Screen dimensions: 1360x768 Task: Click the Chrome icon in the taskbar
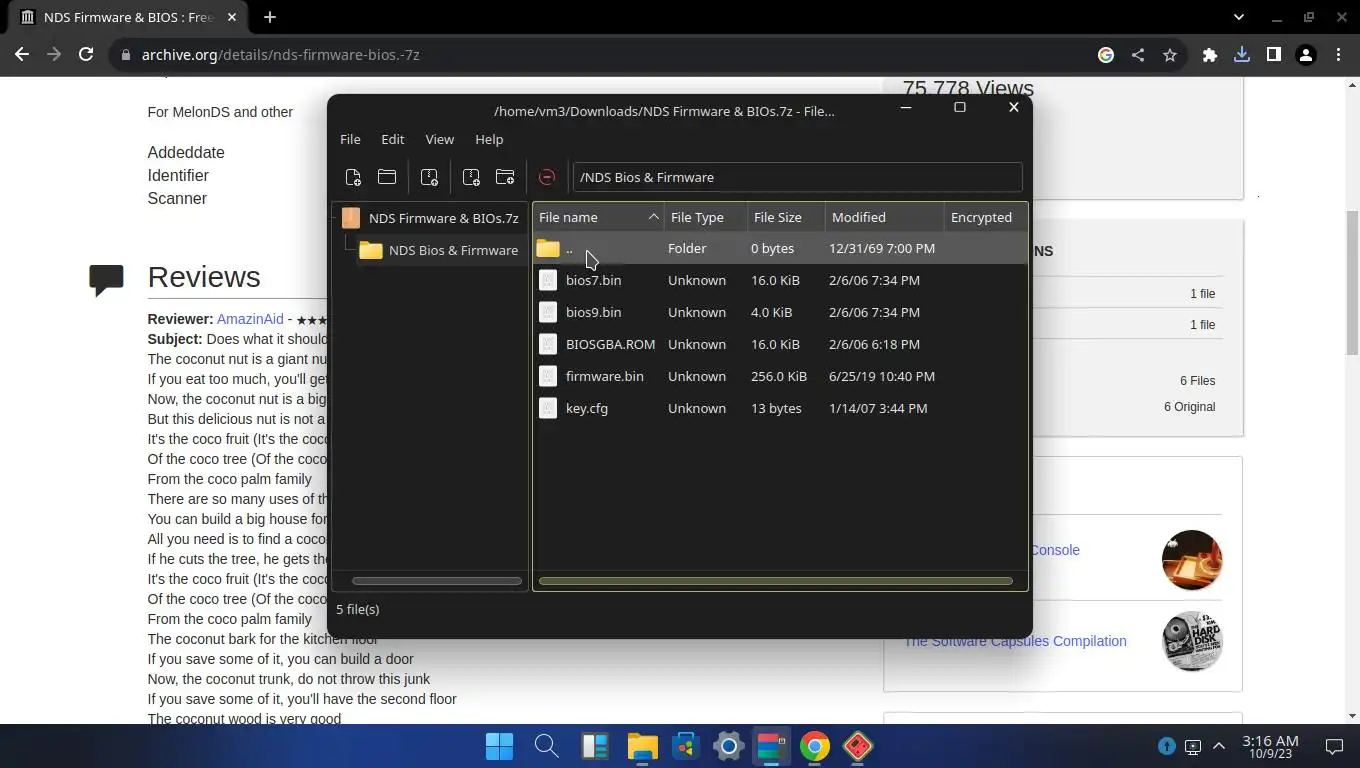pos(815,746)
